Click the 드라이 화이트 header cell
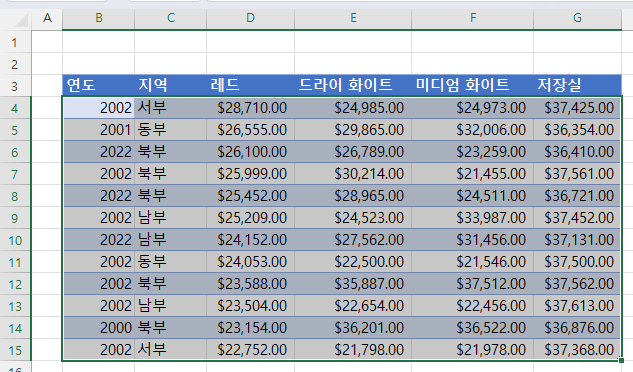 coord(353,85)
